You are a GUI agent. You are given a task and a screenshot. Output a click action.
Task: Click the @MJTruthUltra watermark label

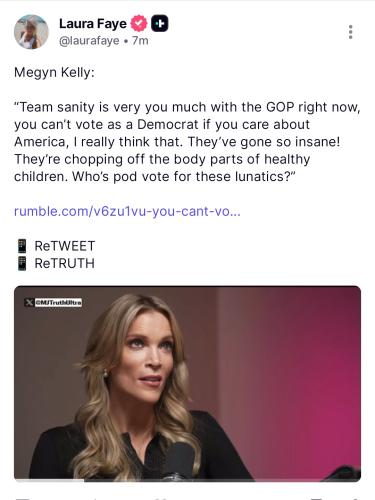point(58,302)
